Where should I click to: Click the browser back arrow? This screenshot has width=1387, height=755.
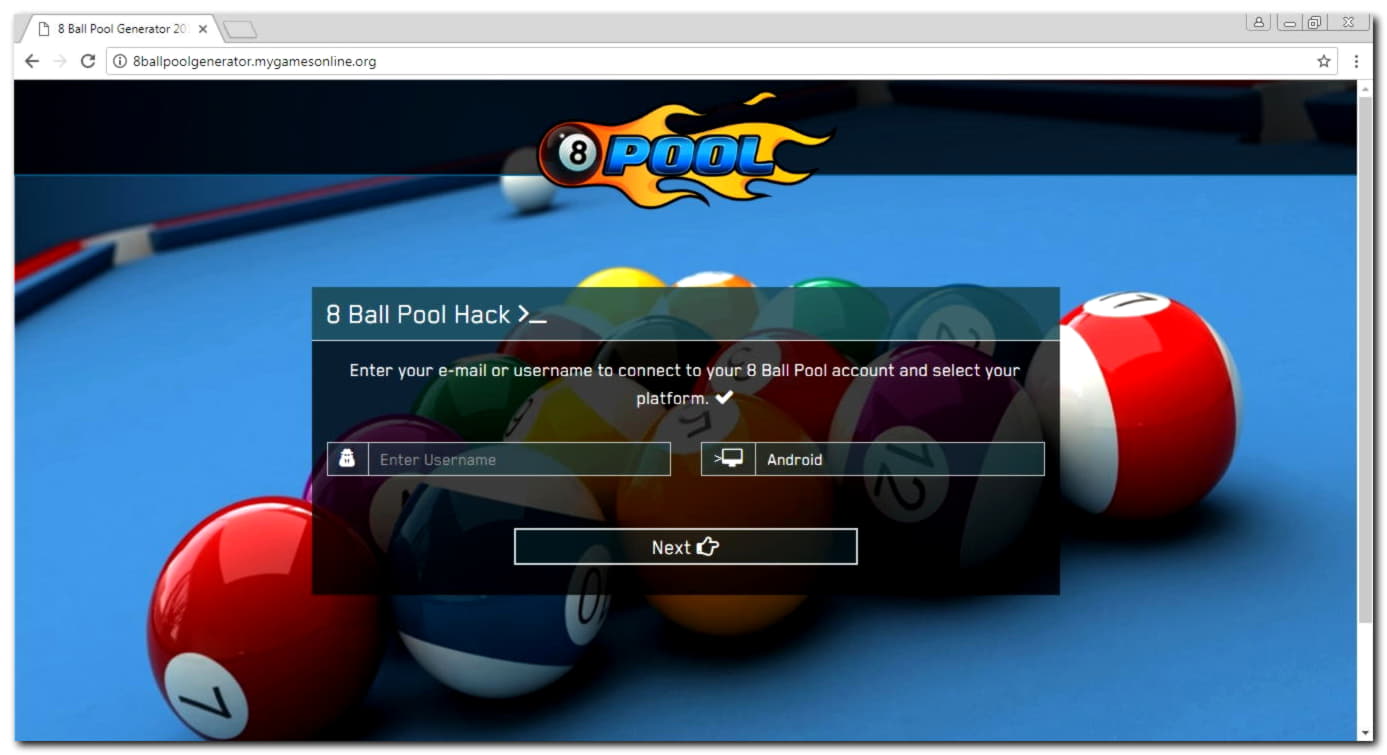tap(32, 61)
